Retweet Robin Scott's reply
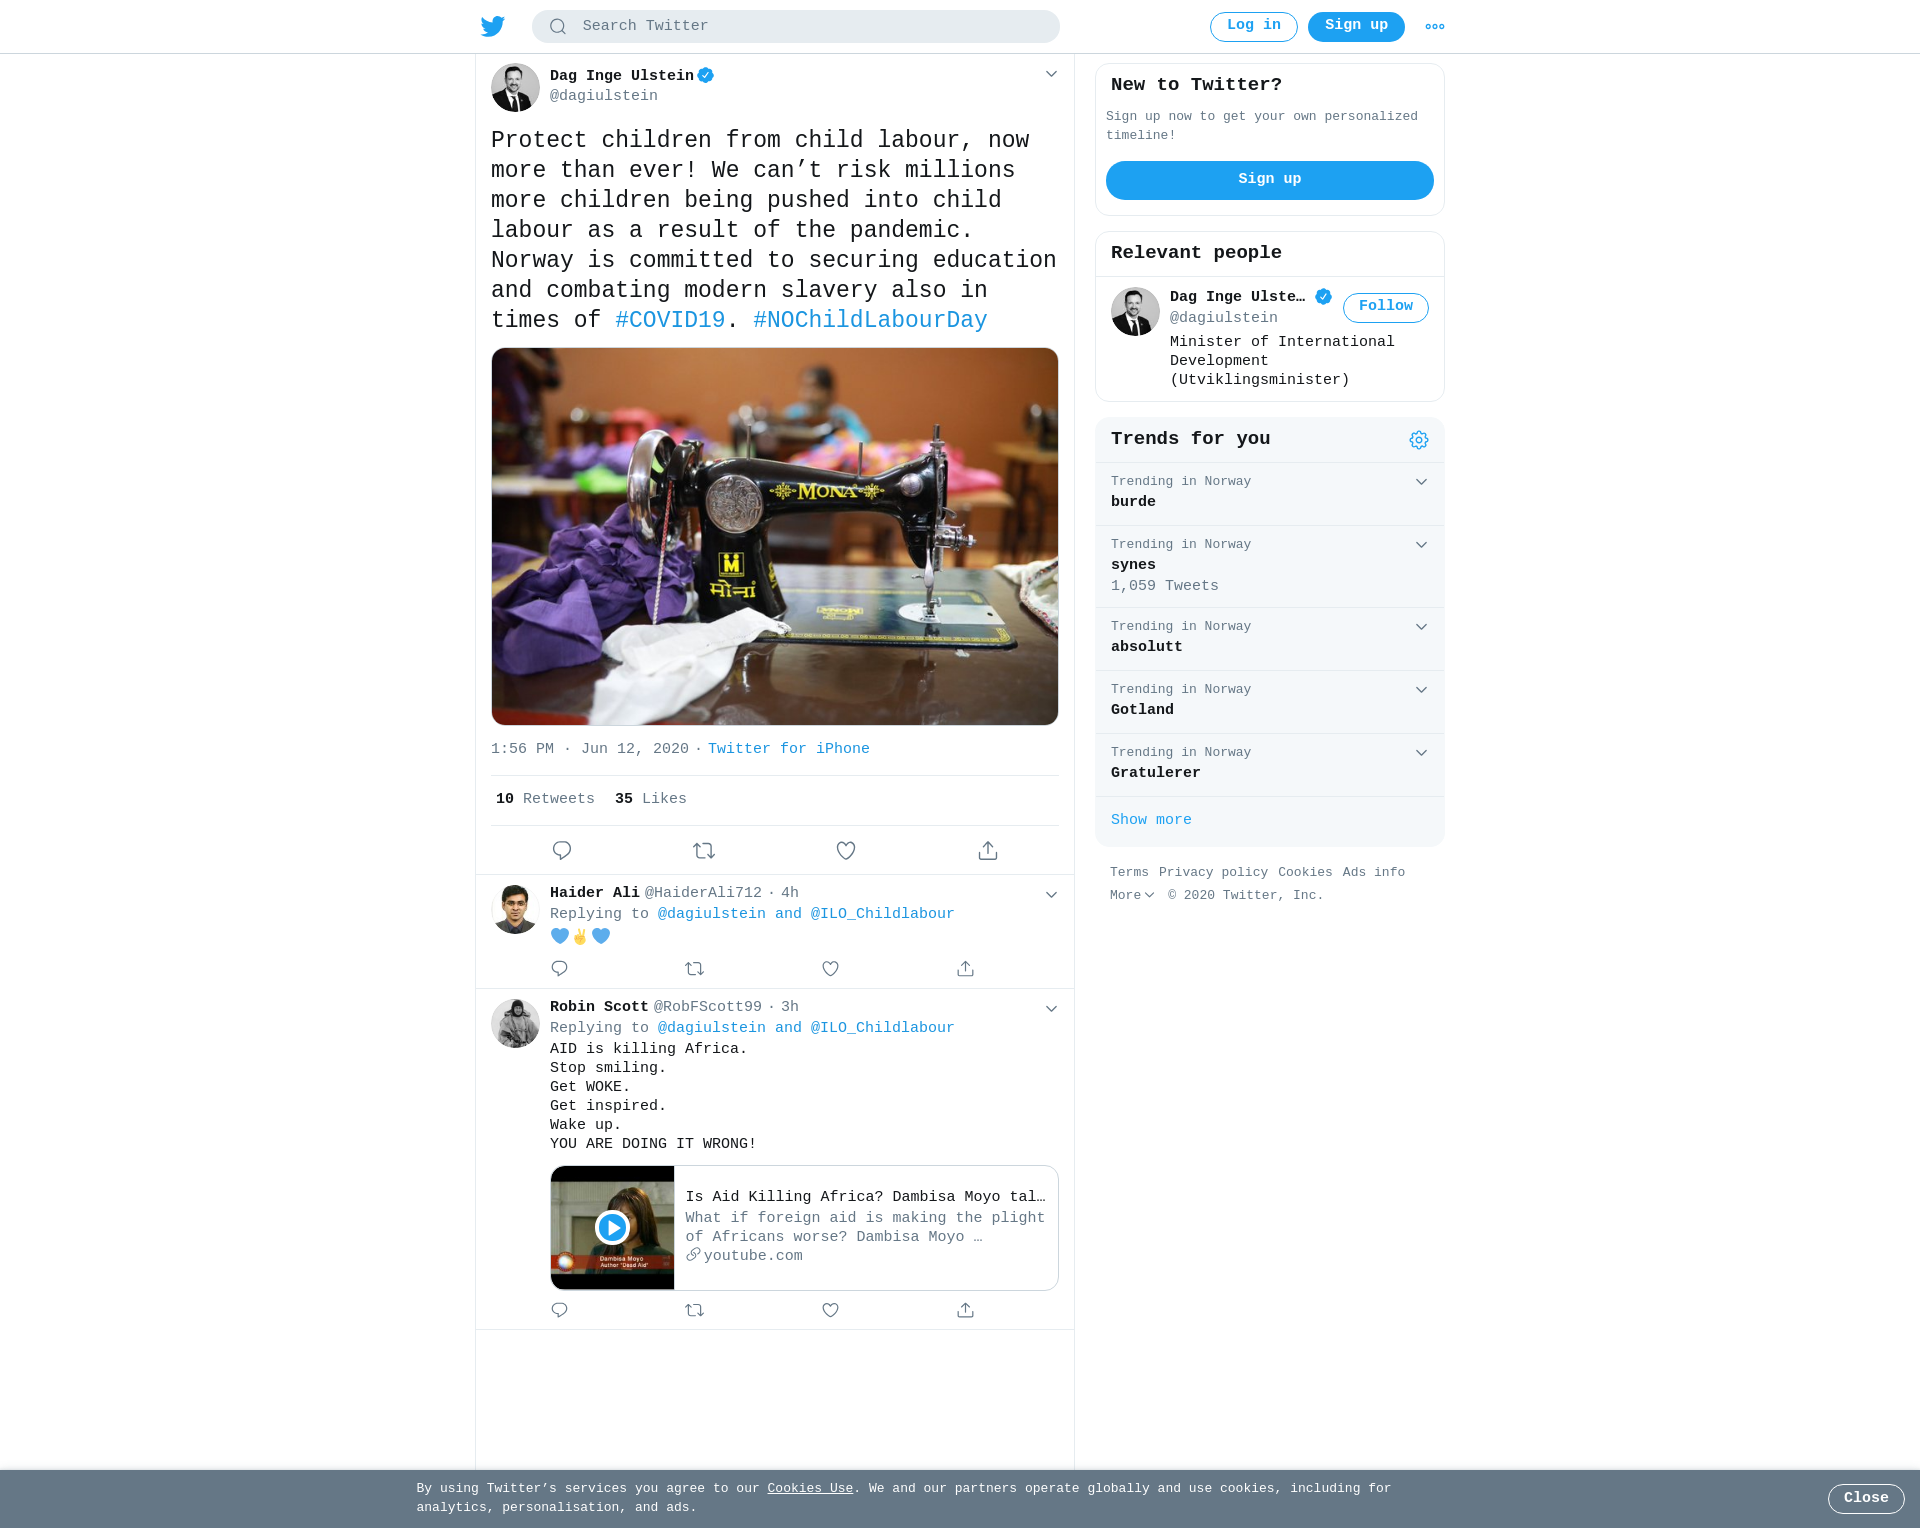Viewport: 1920px width, 1528px height. pyautogui.click(x=695, y=1310)
